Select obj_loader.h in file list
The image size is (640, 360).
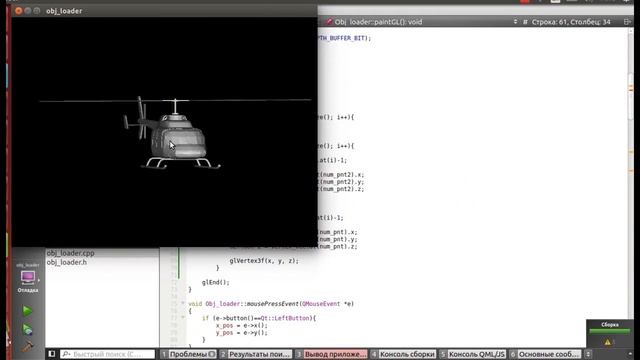(x=67, y=262)
